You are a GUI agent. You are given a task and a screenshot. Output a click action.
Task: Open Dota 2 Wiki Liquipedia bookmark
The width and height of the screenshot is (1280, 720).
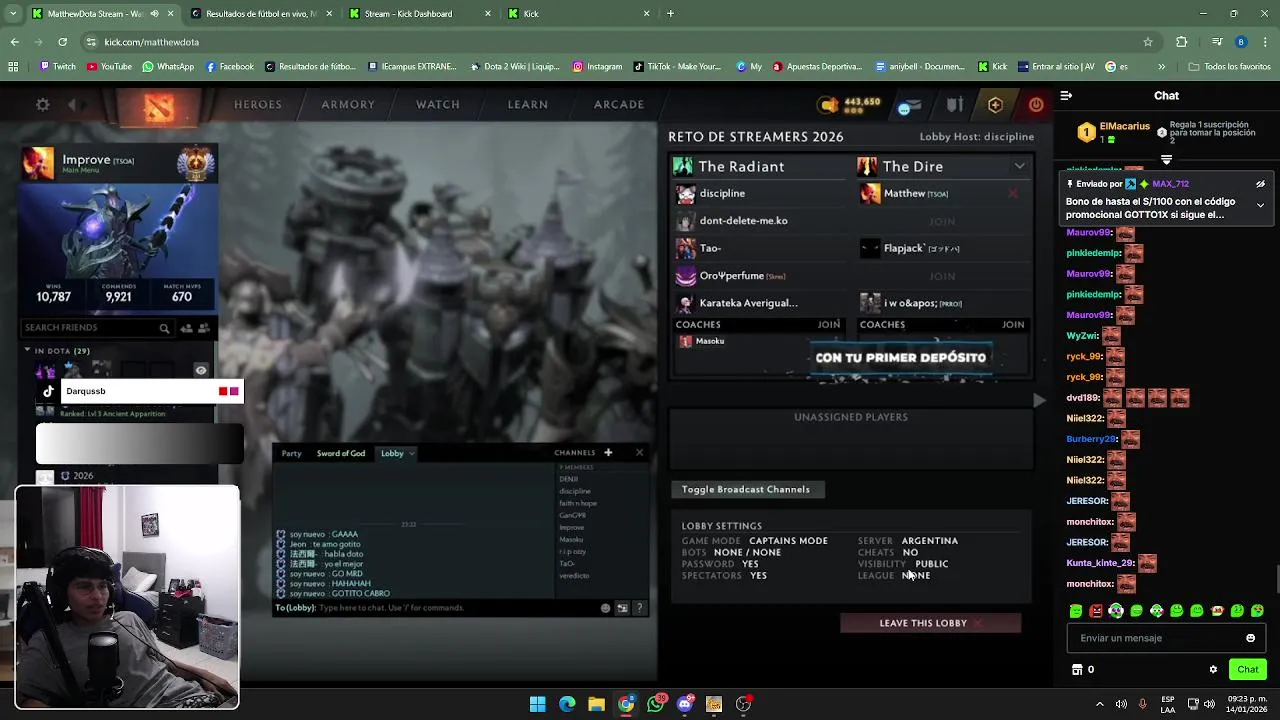tap(513, 67)
